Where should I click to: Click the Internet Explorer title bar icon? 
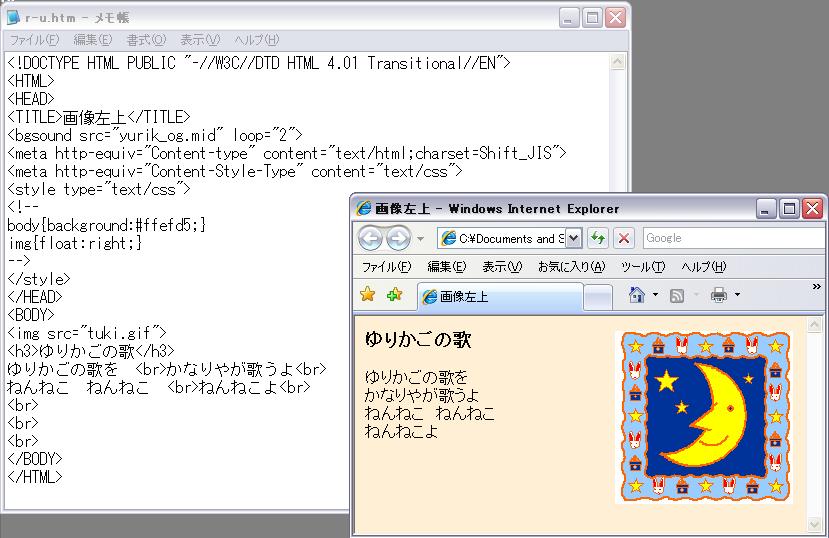click(364, 208)
